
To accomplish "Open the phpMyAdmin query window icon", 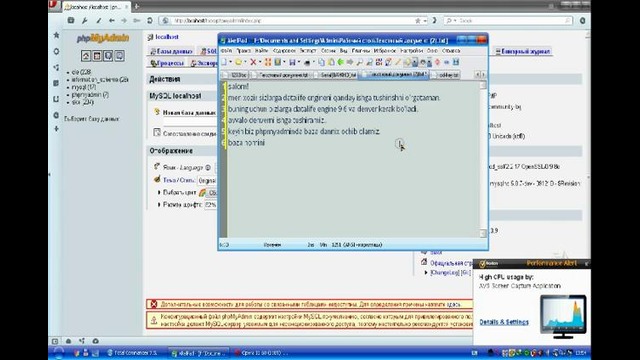I will (108, 56).
